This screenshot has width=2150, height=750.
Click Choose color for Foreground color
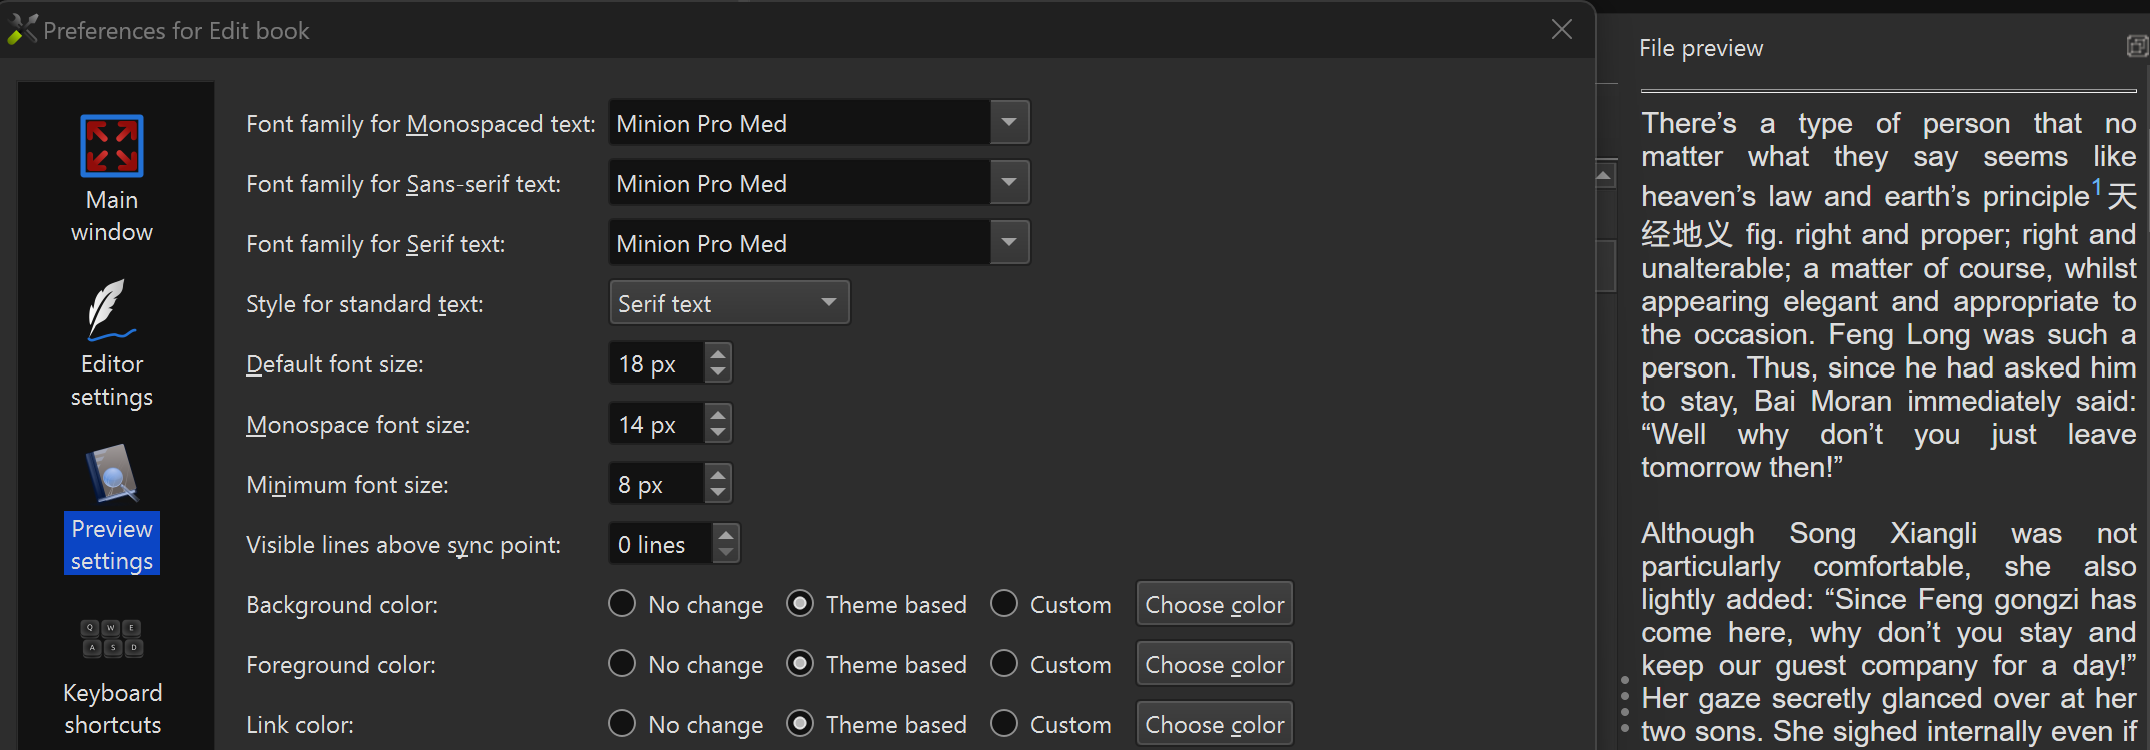[1214, 664]
